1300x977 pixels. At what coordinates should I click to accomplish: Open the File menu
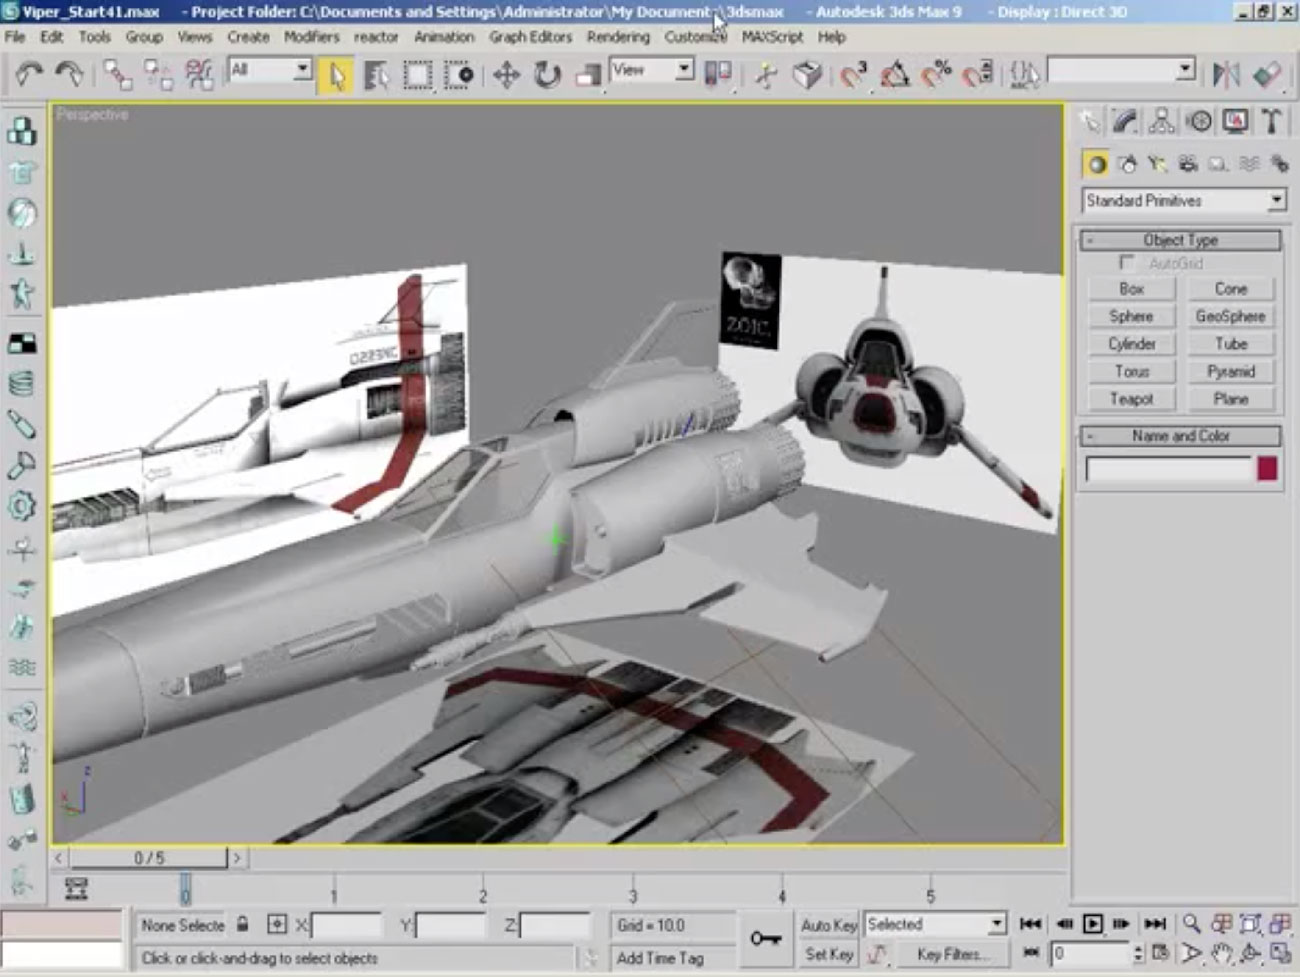(x=15, y=37)
